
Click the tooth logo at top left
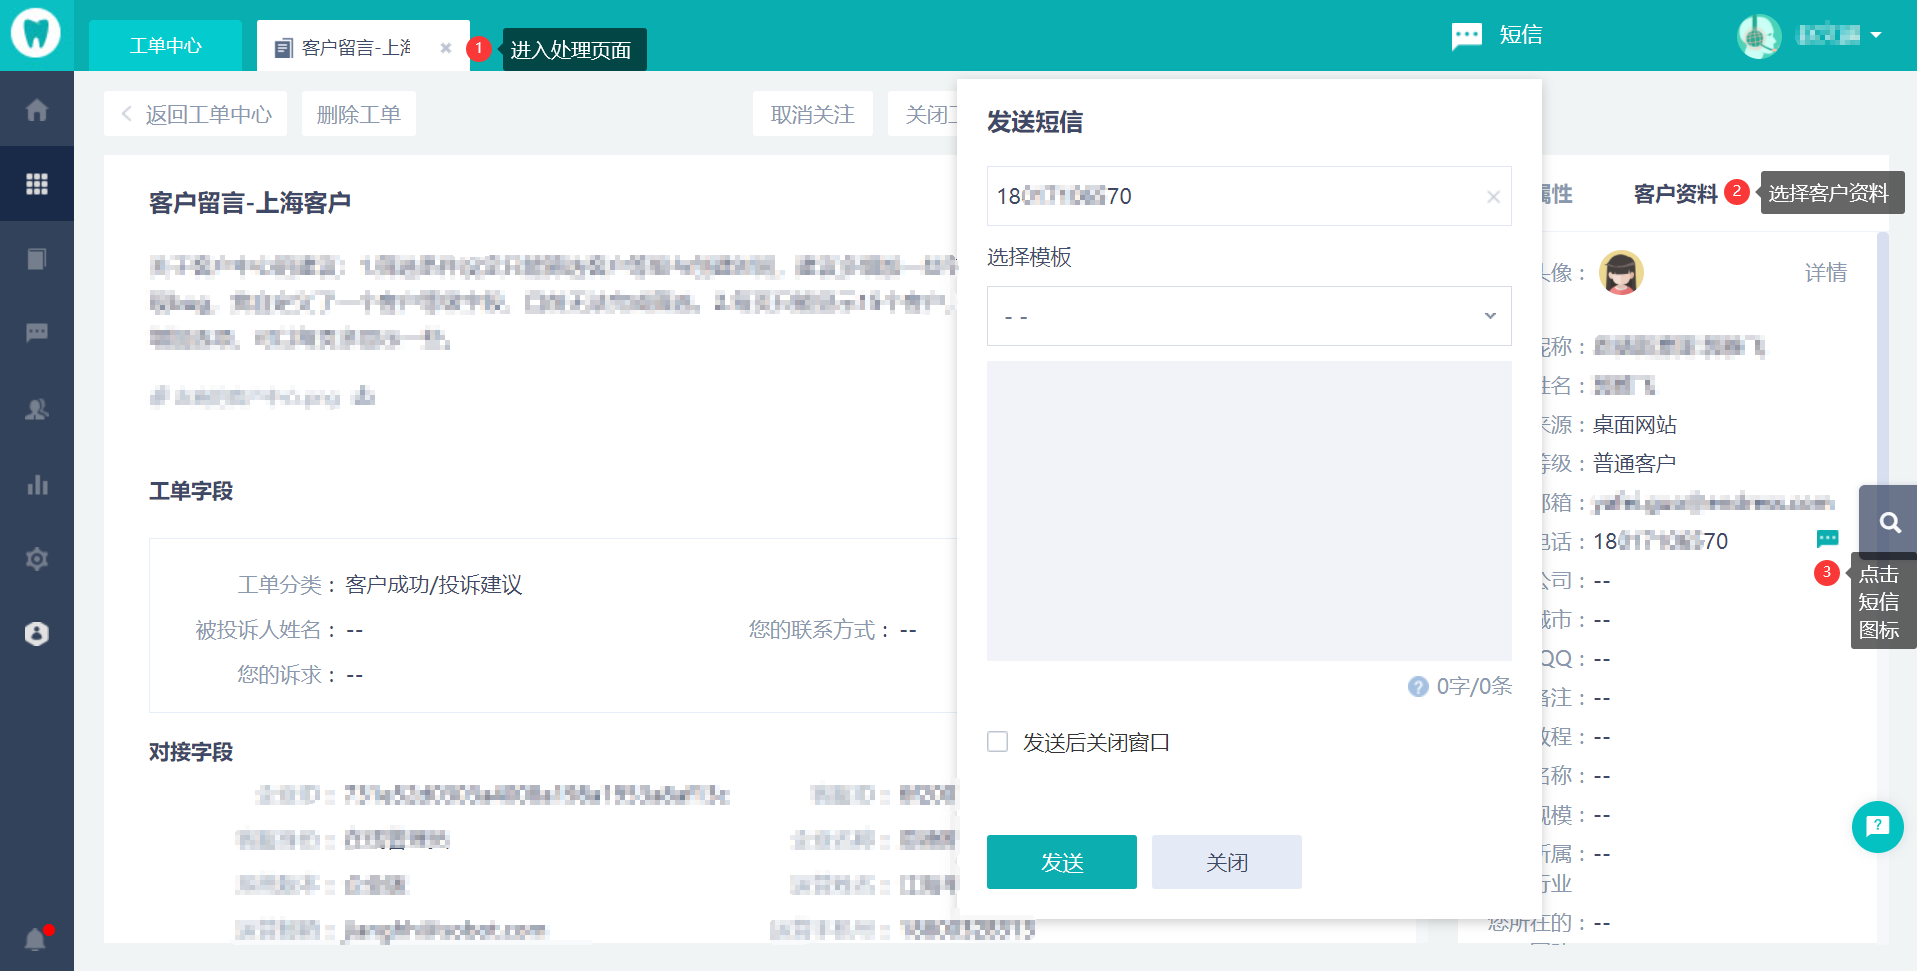point(36,33)
